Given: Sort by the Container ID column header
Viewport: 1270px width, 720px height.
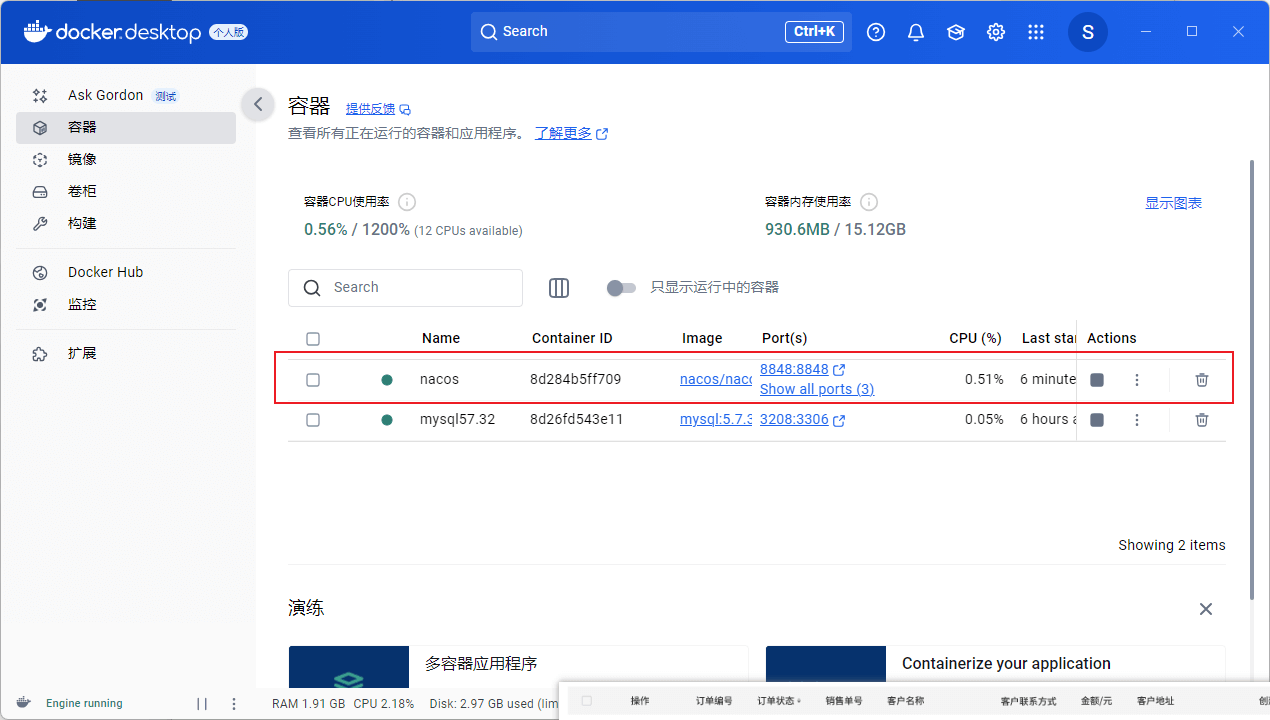Looking at the screenshot, I should pos(572,339).
